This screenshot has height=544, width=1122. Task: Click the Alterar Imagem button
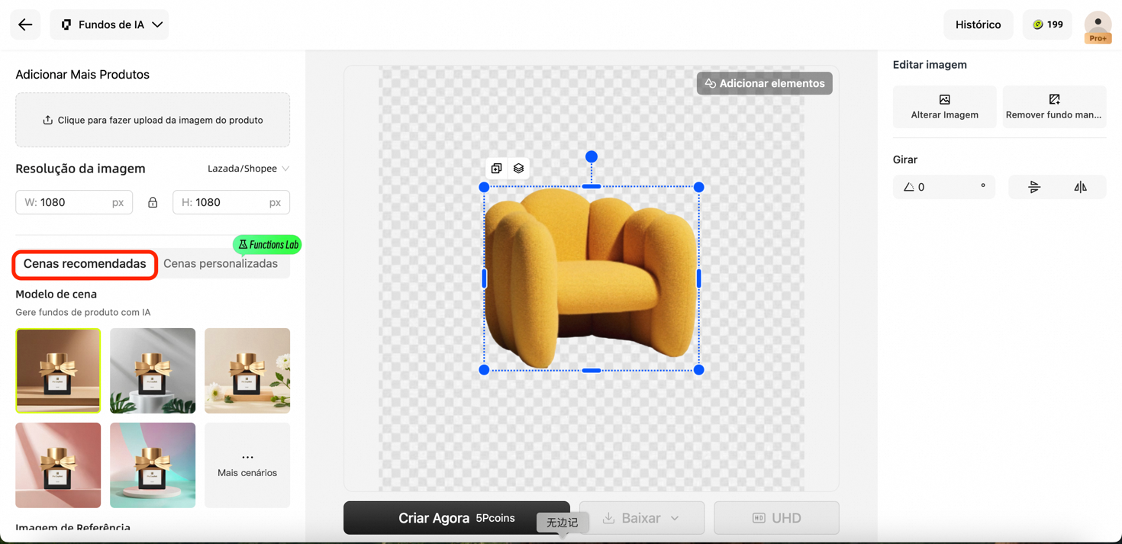pyautogui.click(x=944, y=106)
